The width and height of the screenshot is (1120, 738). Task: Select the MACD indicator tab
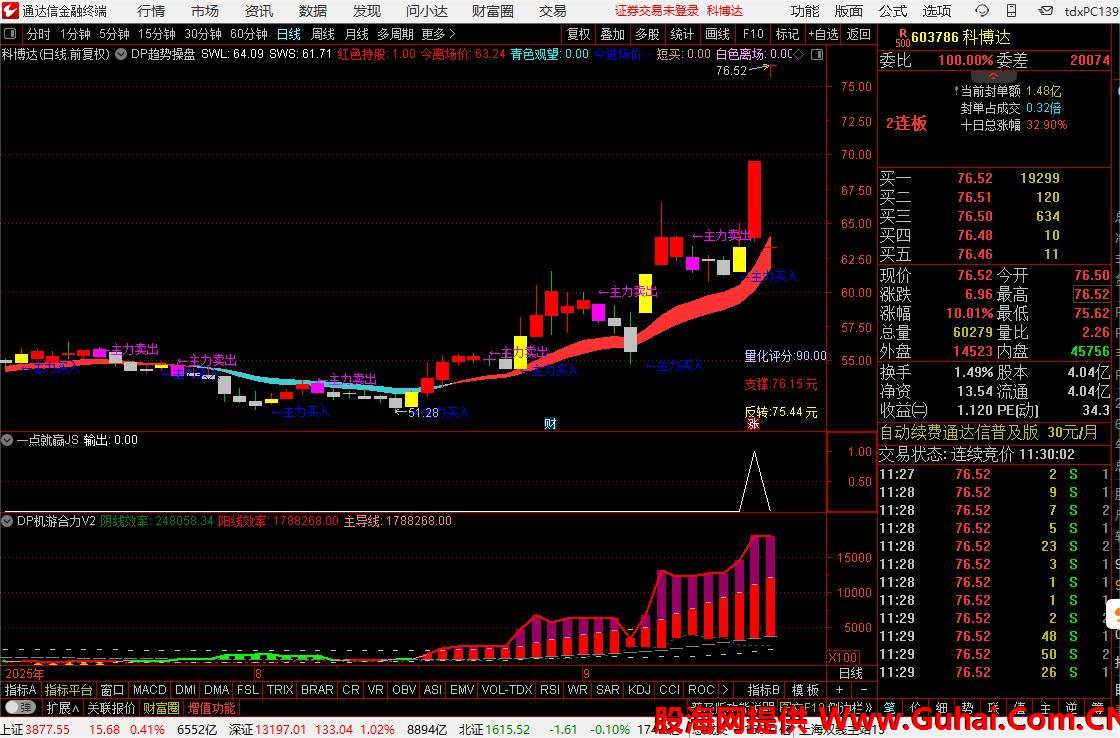pos(149,690)
